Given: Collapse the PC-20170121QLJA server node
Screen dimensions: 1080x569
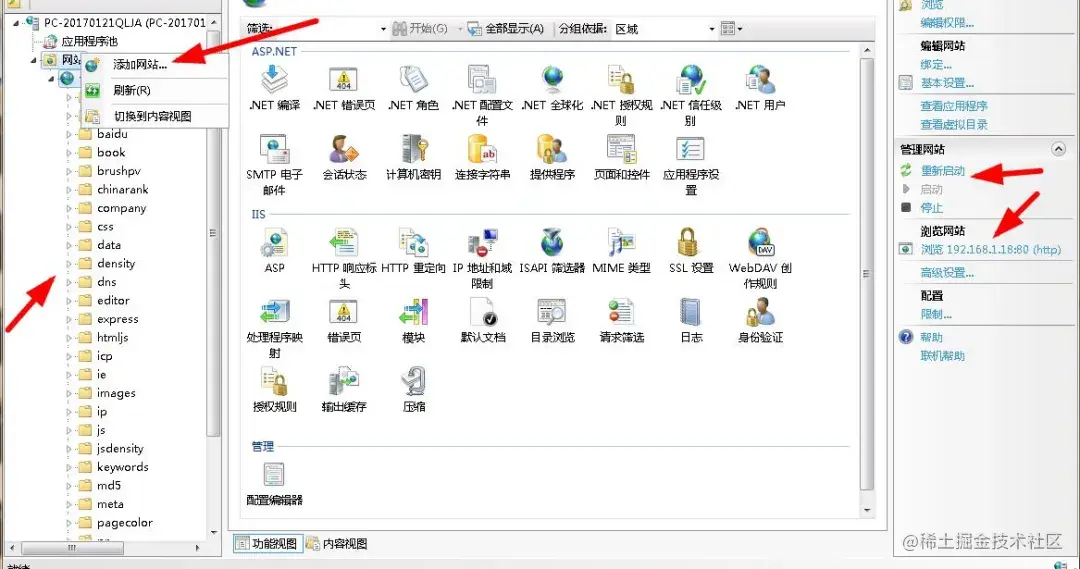Looking at the screenshot, I should coord(16,23).
